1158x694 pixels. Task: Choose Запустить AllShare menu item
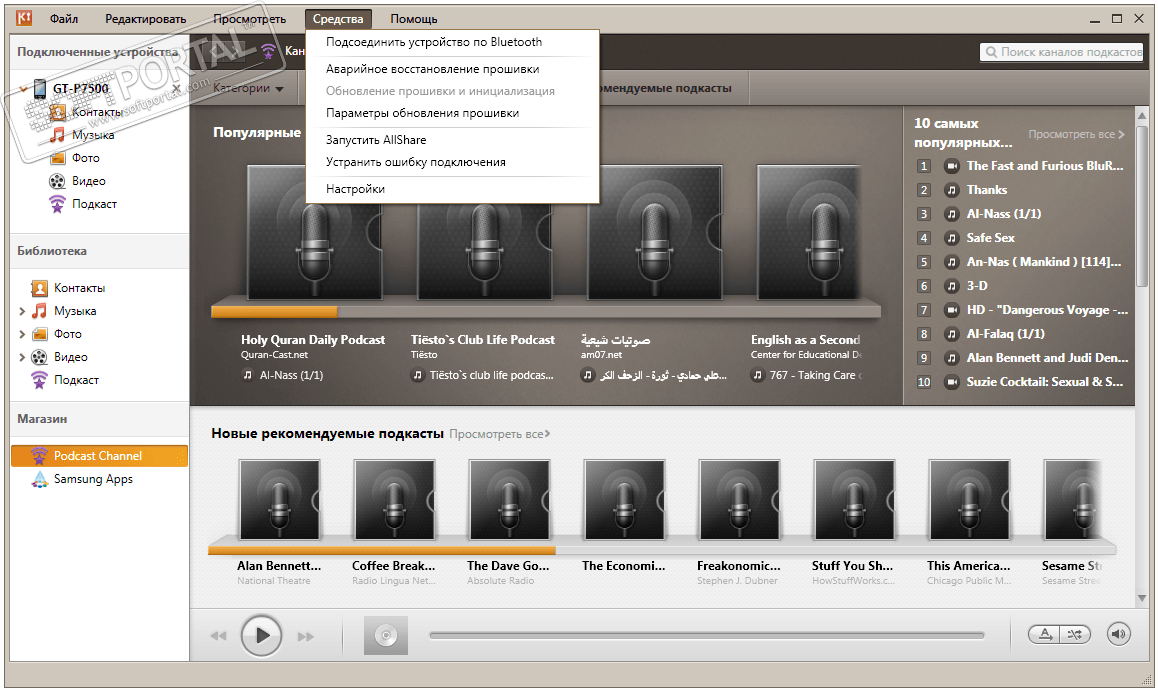(376, 140)
